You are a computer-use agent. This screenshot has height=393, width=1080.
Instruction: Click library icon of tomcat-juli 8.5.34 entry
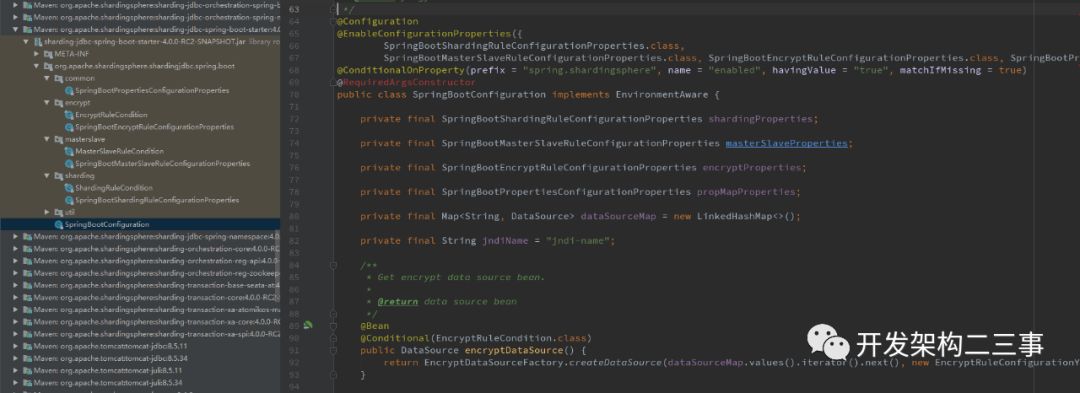27,383
